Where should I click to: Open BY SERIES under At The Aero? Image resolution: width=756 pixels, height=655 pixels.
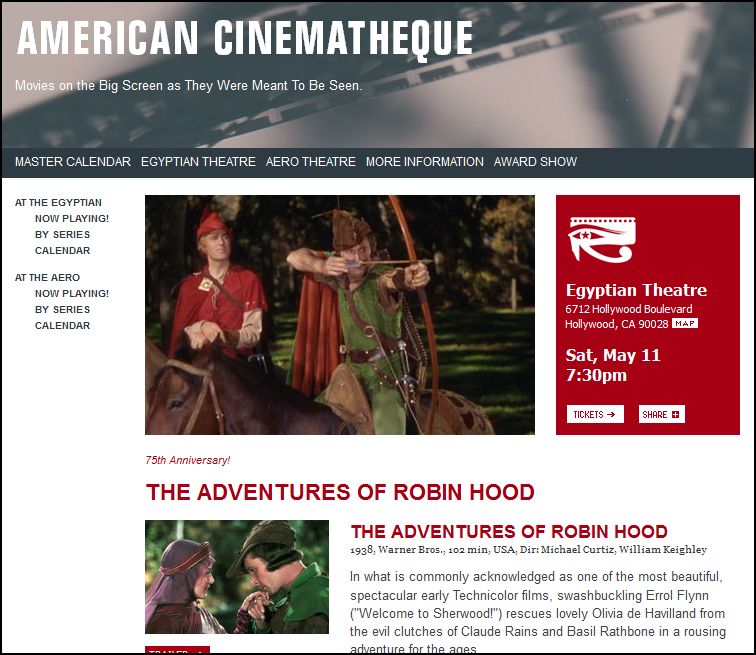(62, 309)
